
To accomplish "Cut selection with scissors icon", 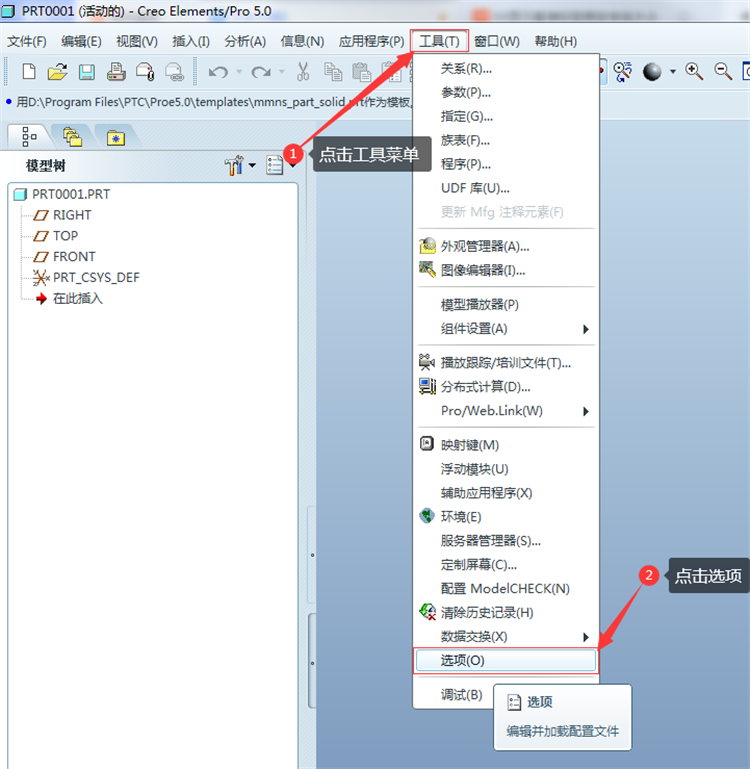I will [x=303, y=72].
